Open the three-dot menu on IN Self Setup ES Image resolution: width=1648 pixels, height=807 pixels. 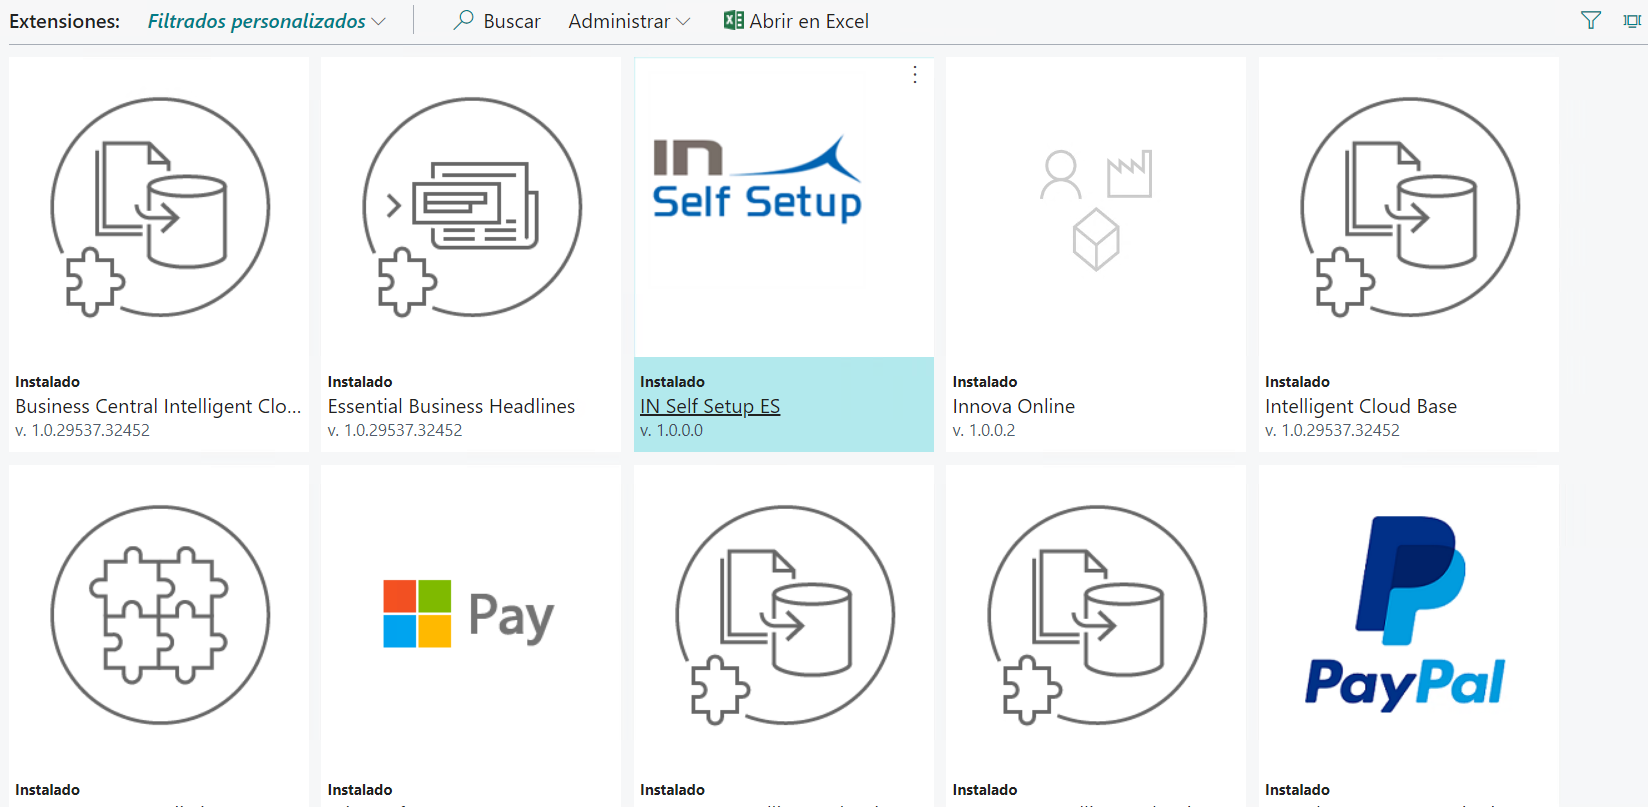(x=915, y=75)
